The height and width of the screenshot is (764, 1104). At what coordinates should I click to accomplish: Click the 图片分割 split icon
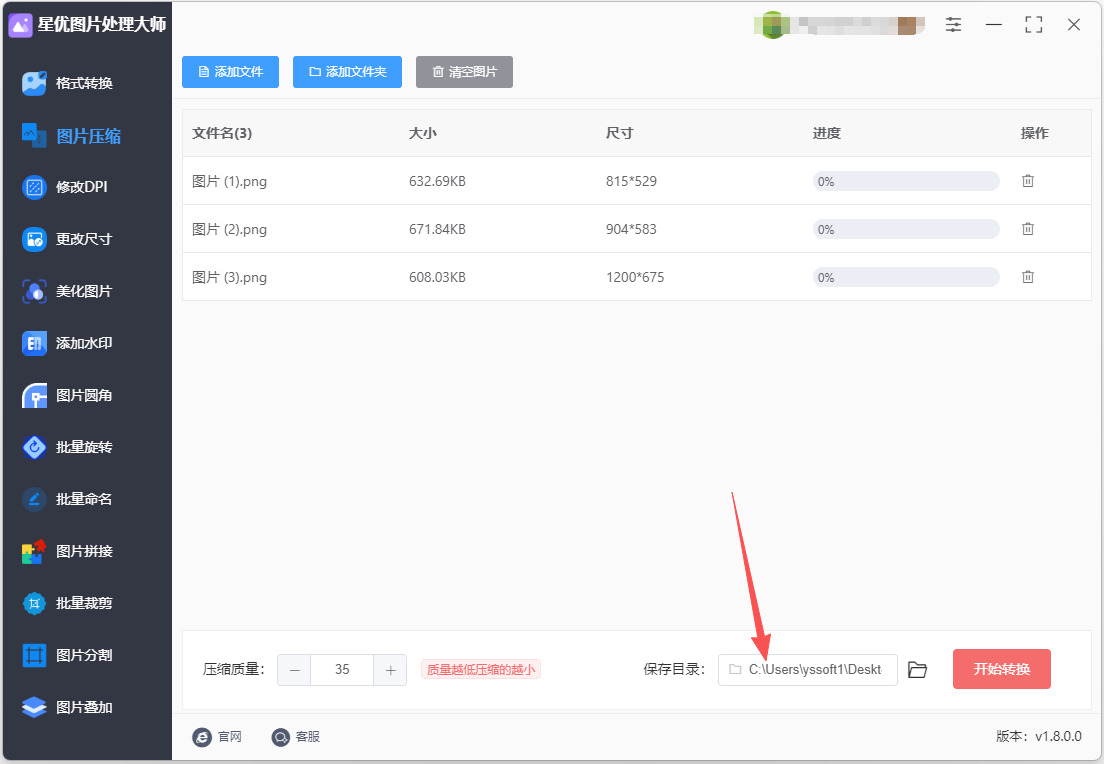[x=34, y=656]
